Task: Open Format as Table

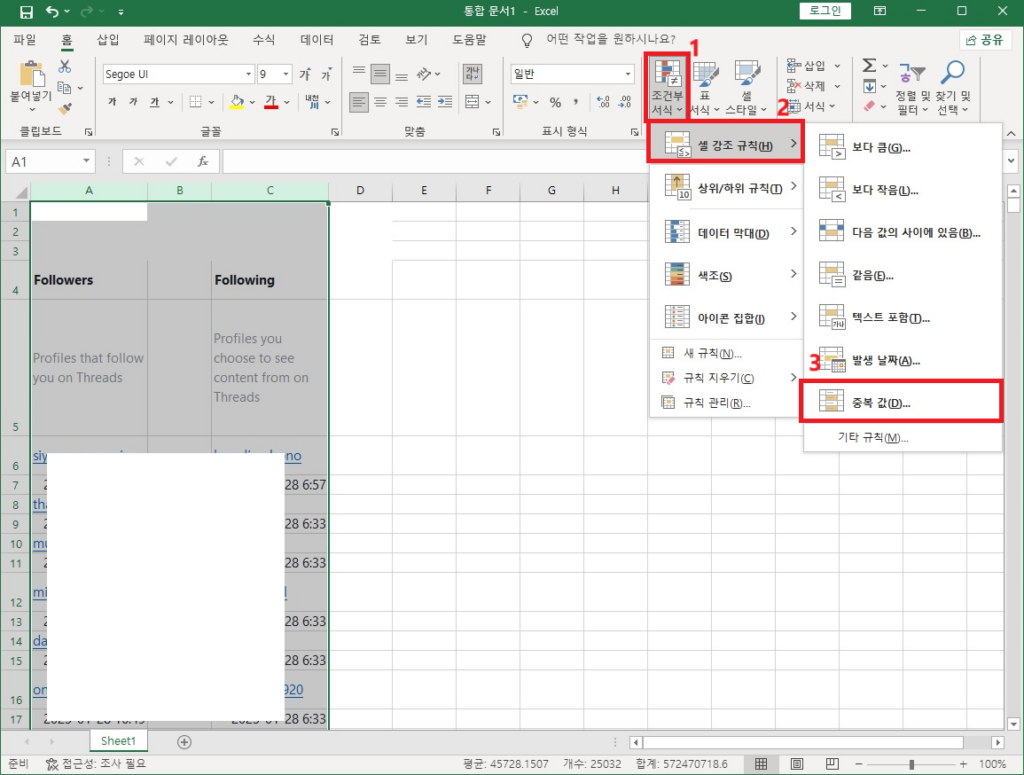Action: coord(705,87)
